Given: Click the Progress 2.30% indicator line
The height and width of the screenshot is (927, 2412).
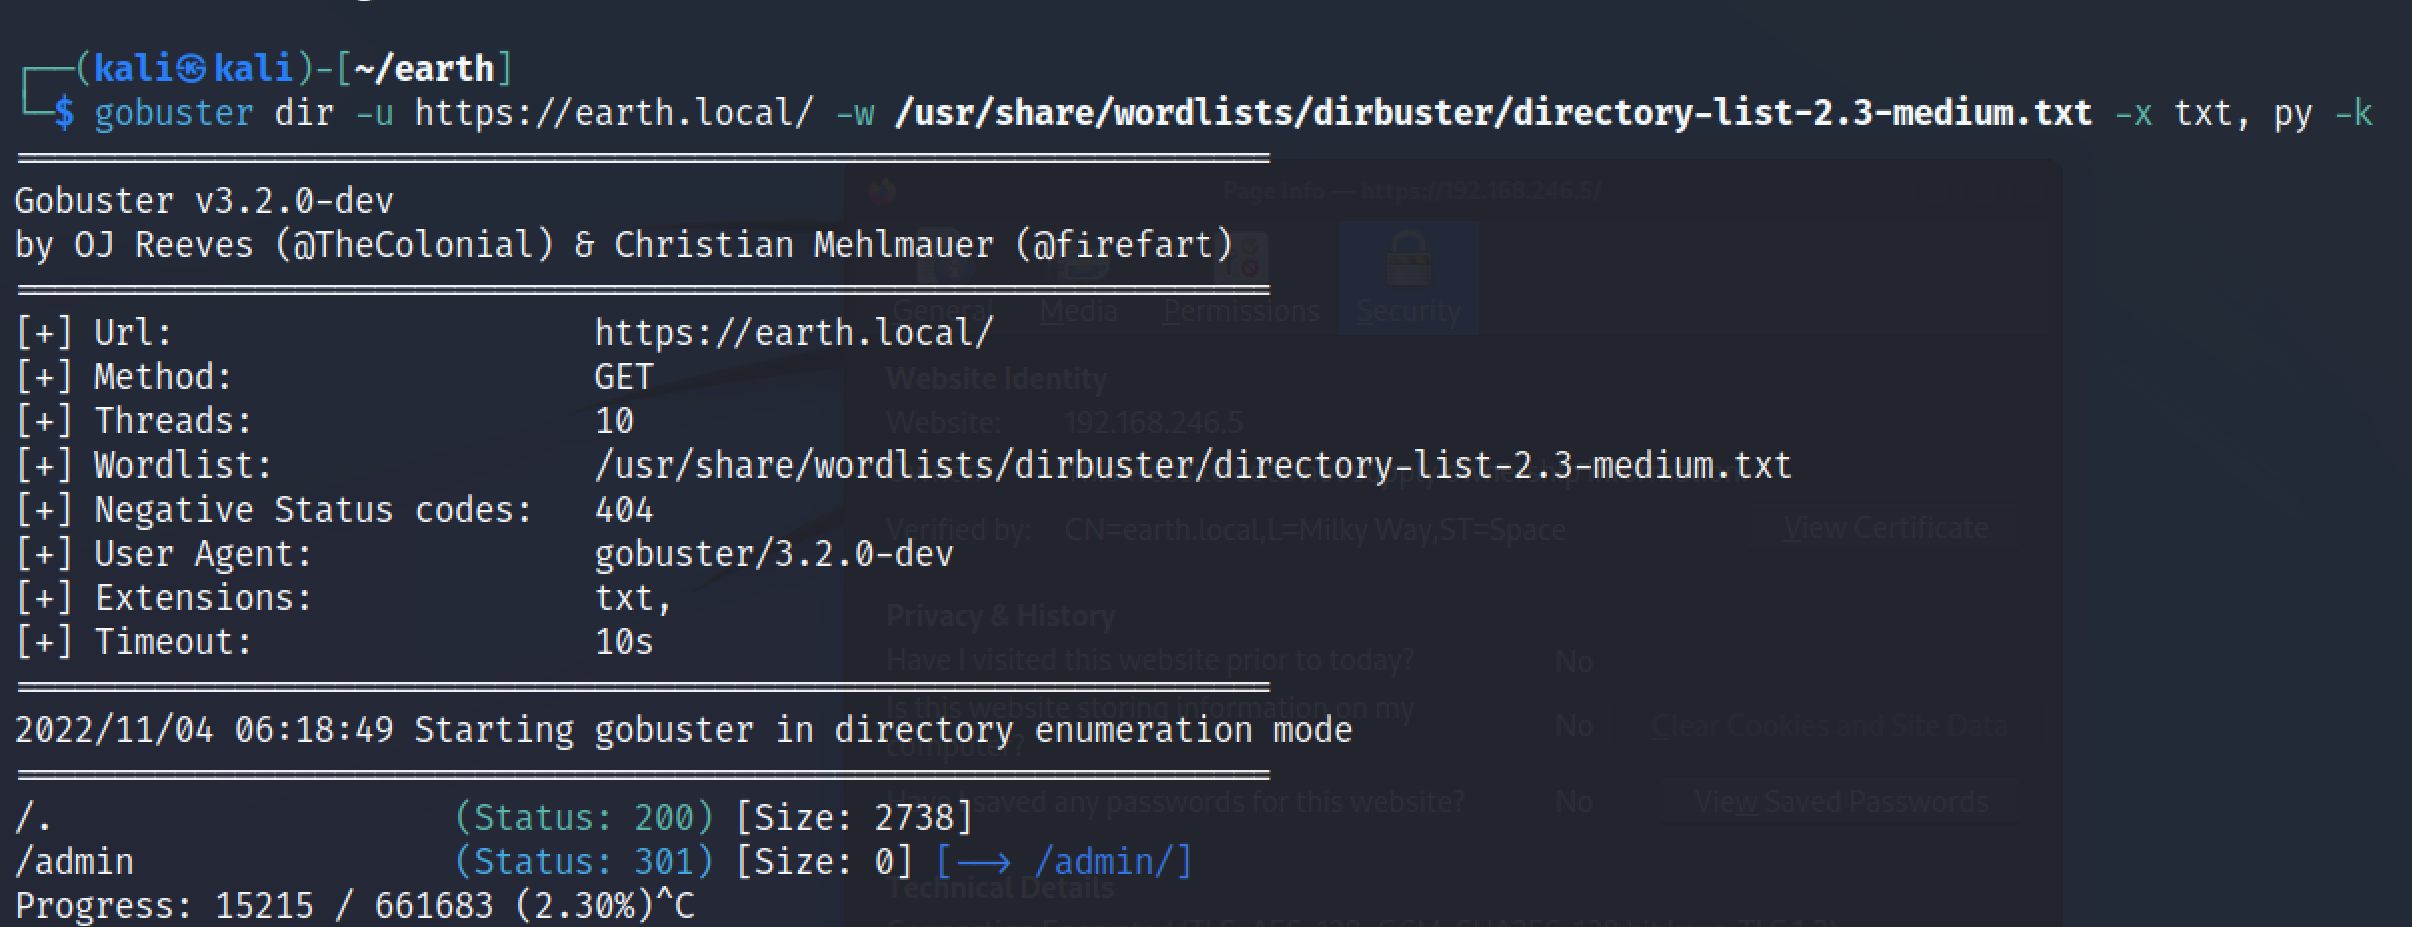Looking at the screenshot, I should [x=354, y=905].
